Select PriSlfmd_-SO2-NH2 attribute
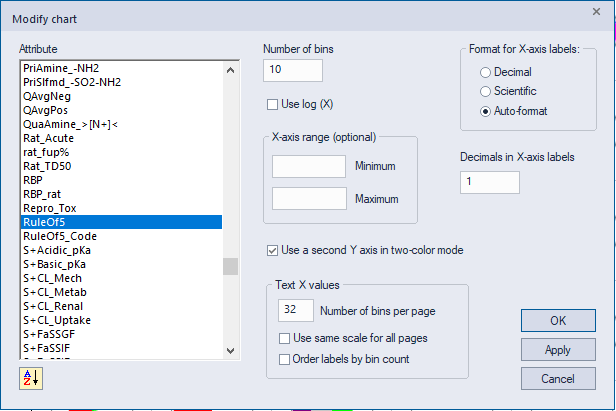Image resolution: width=616 pixels, height=411 pixels. (121, 82)
